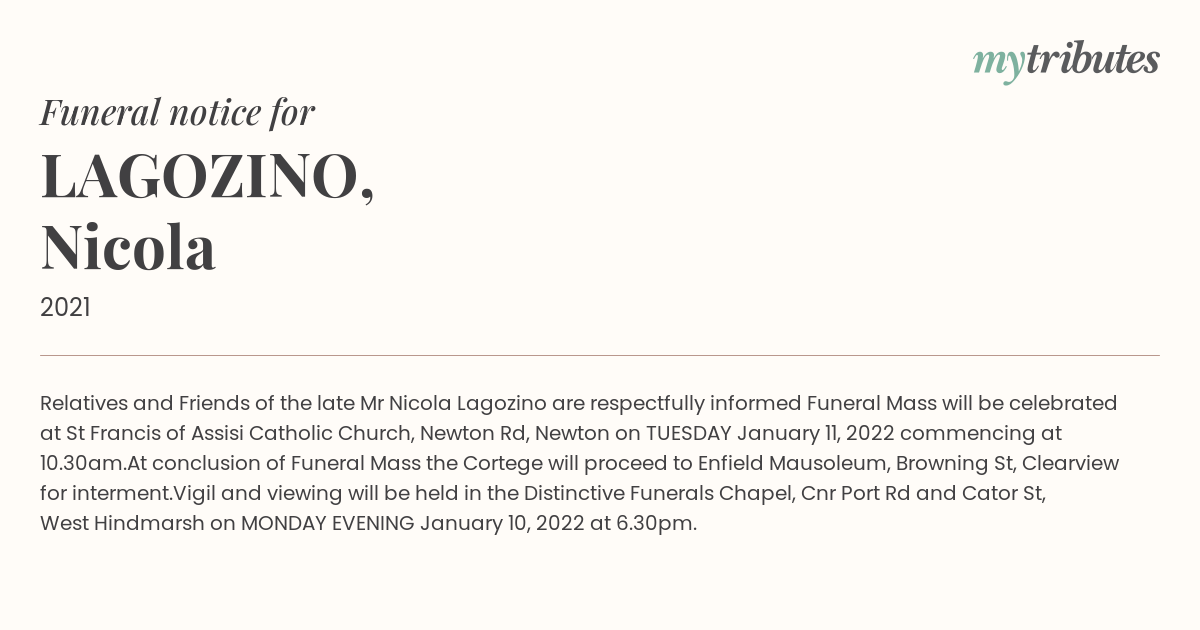Click the first name Nicola in title

128,248
